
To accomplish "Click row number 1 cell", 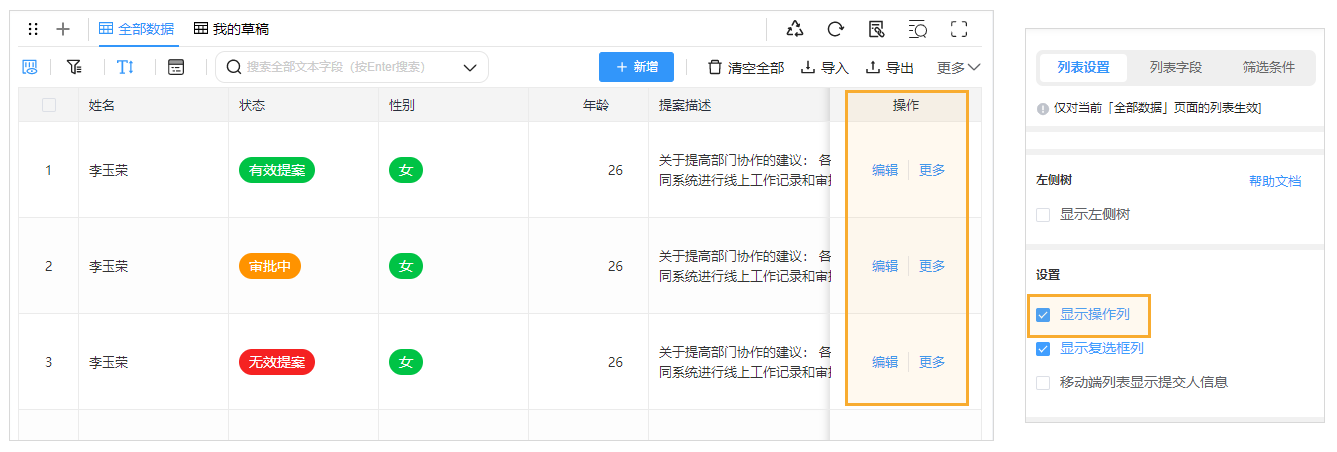I will 48,170.
